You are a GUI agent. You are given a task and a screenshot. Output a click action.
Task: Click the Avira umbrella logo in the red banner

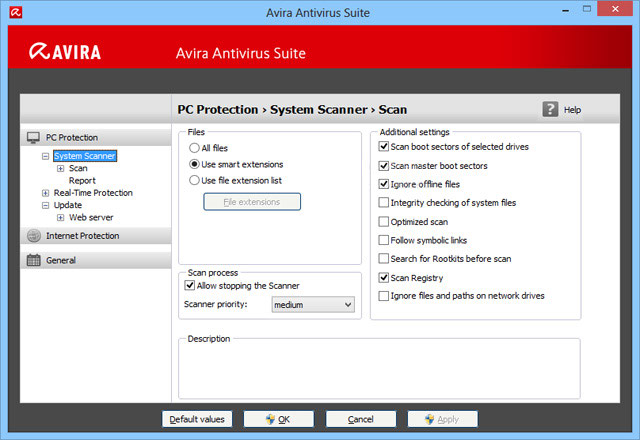click(x=39, y=51)
